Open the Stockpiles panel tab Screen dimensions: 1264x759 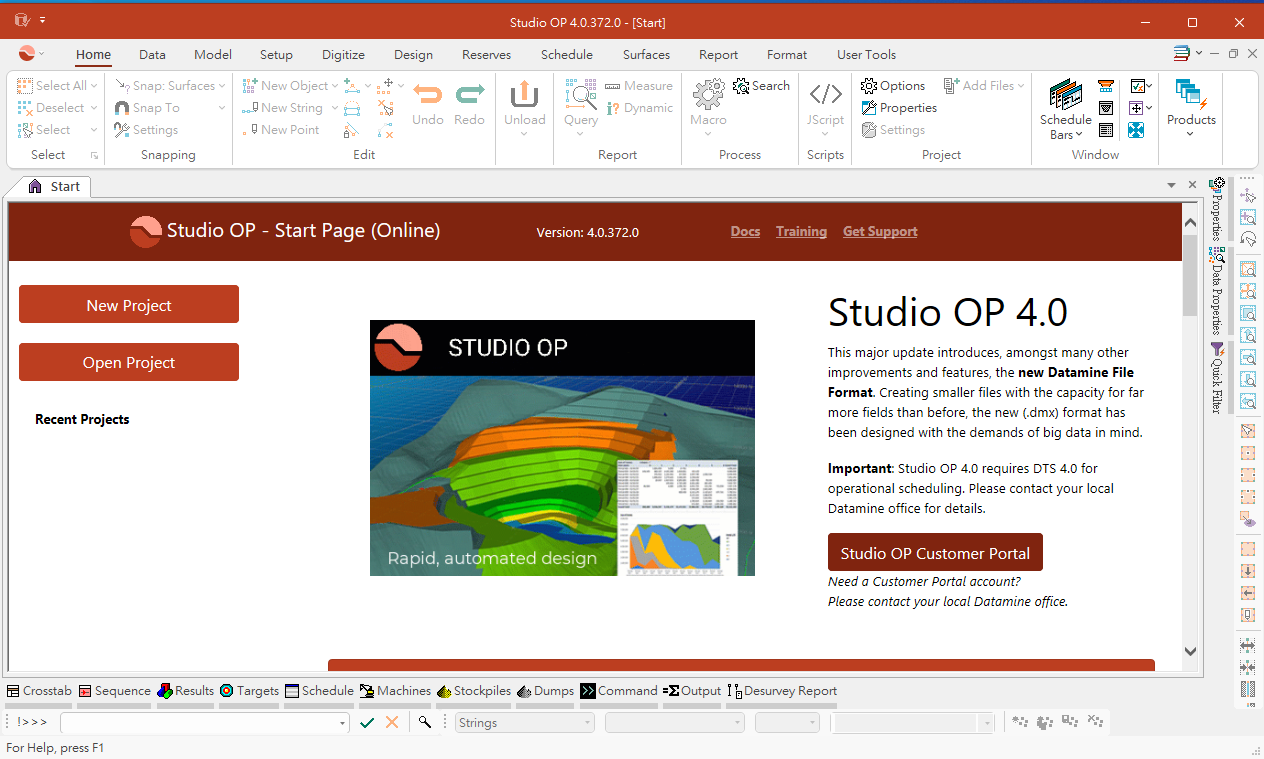pos(474,691)
